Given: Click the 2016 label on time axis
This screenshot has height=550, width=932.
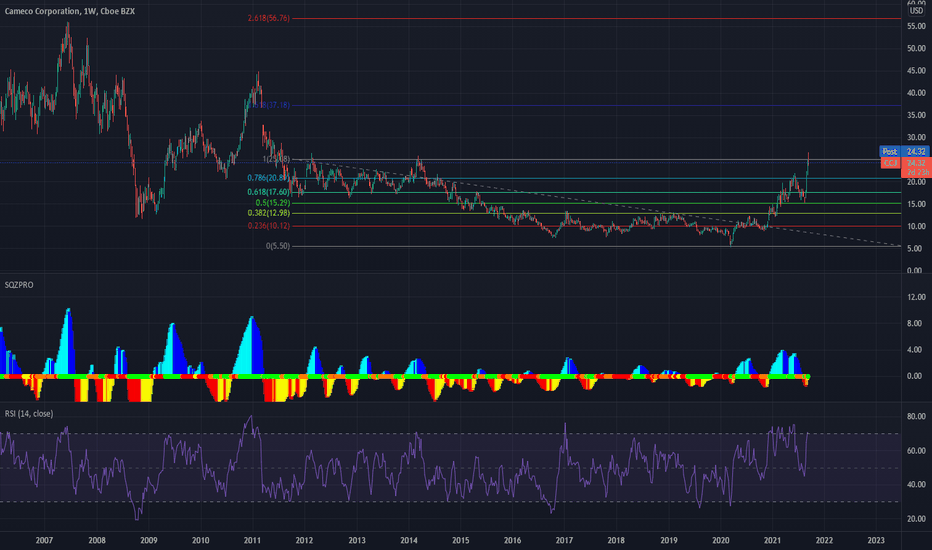Looking at the screenshot, I should point(512,540).
